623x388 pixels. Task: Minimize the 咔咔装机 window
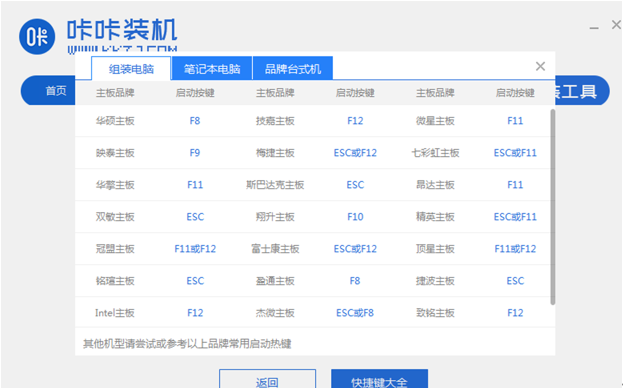pyautogui.click(x=594, y=28)
